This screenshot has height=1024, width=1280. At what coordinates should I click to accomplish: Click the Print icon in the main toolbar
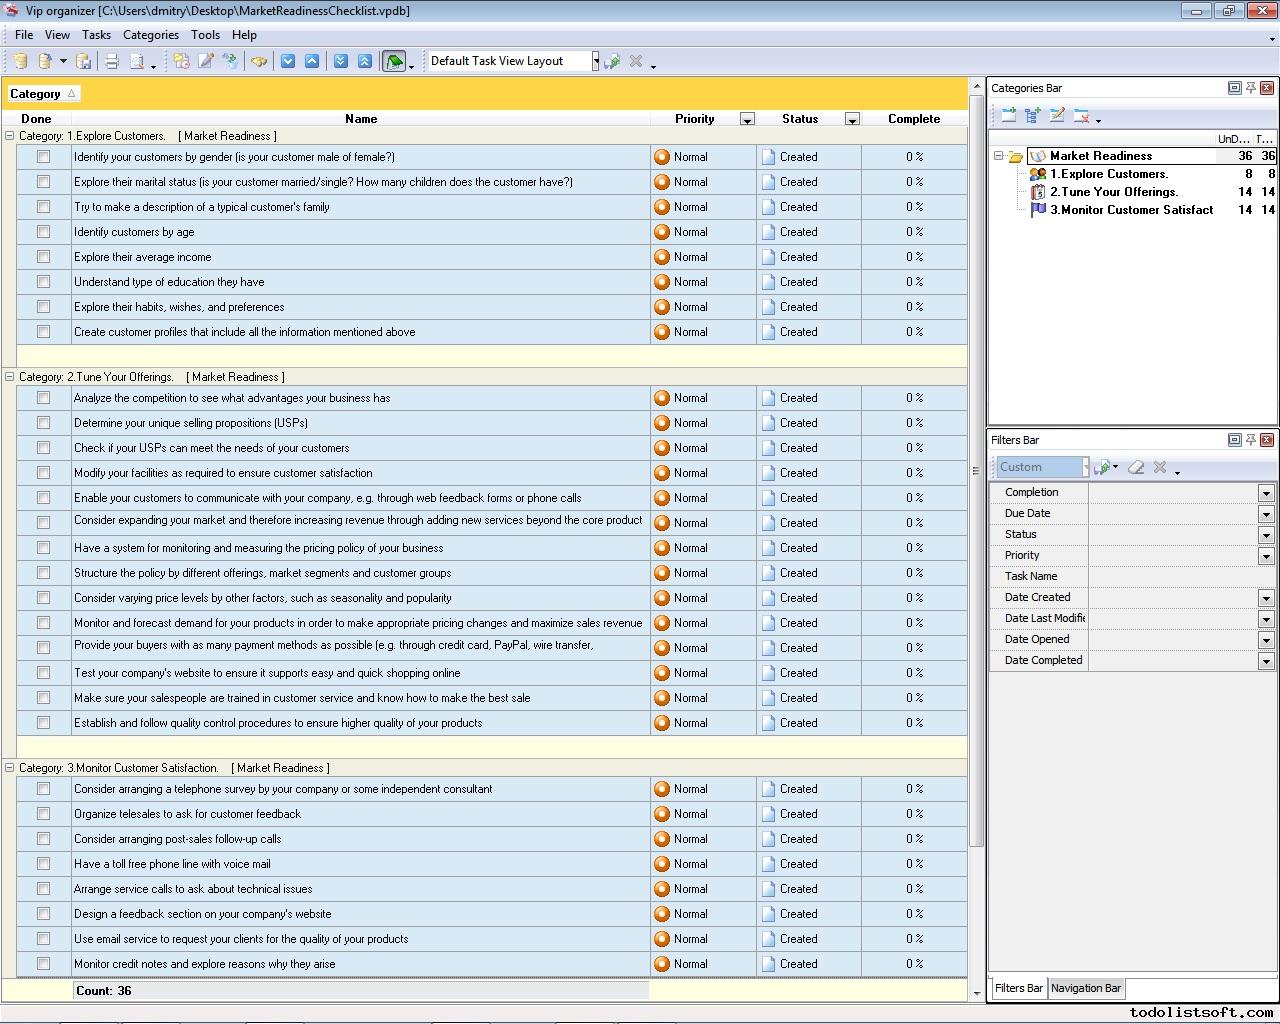pyautogui.click(x=112, y=61)
